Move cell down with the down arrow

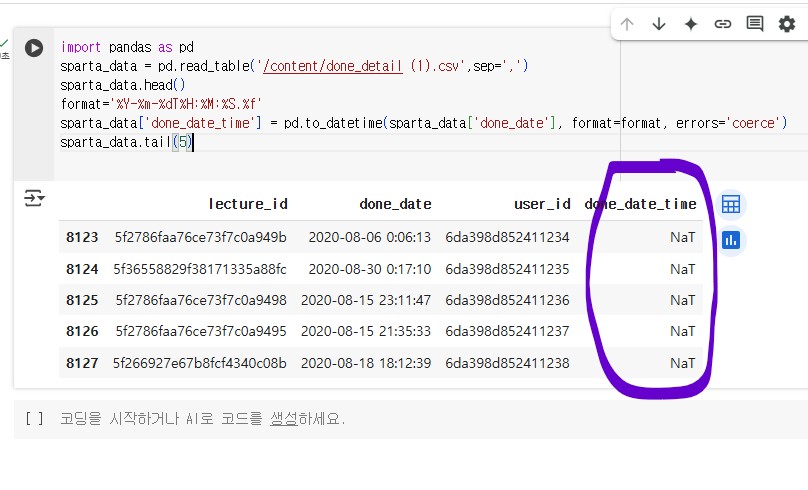659,24
